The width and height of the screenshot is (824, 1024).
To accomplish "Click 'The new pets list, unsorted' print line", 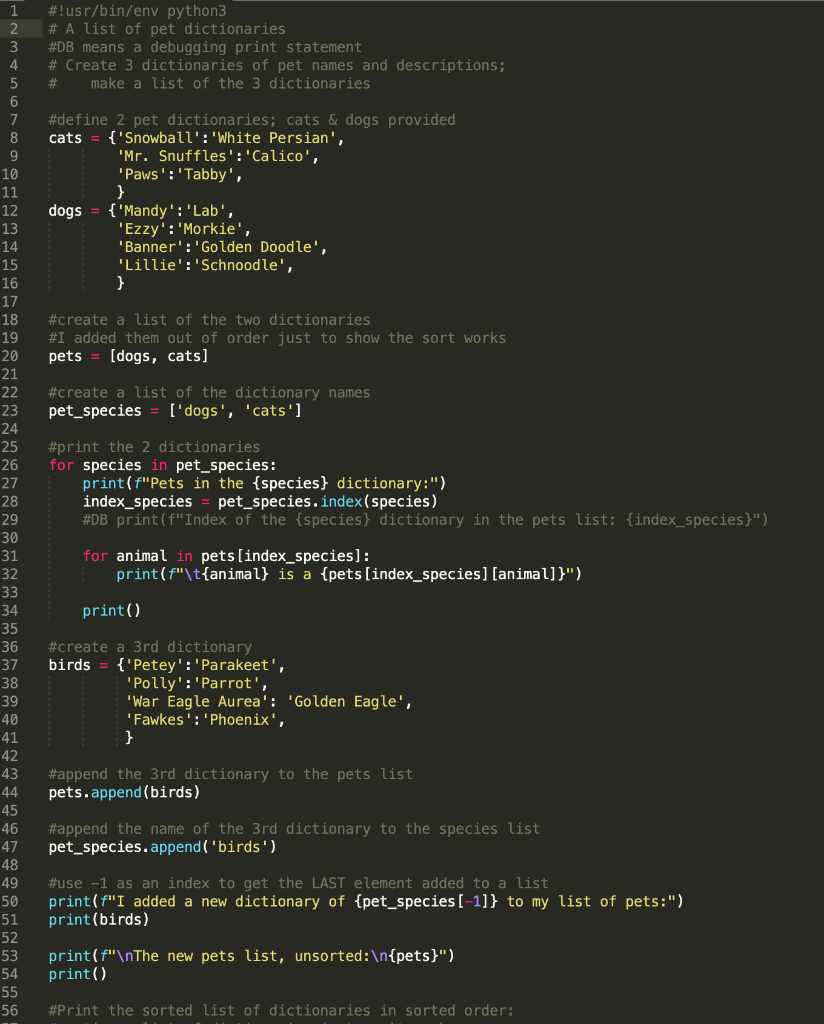I will pos(251,956).
